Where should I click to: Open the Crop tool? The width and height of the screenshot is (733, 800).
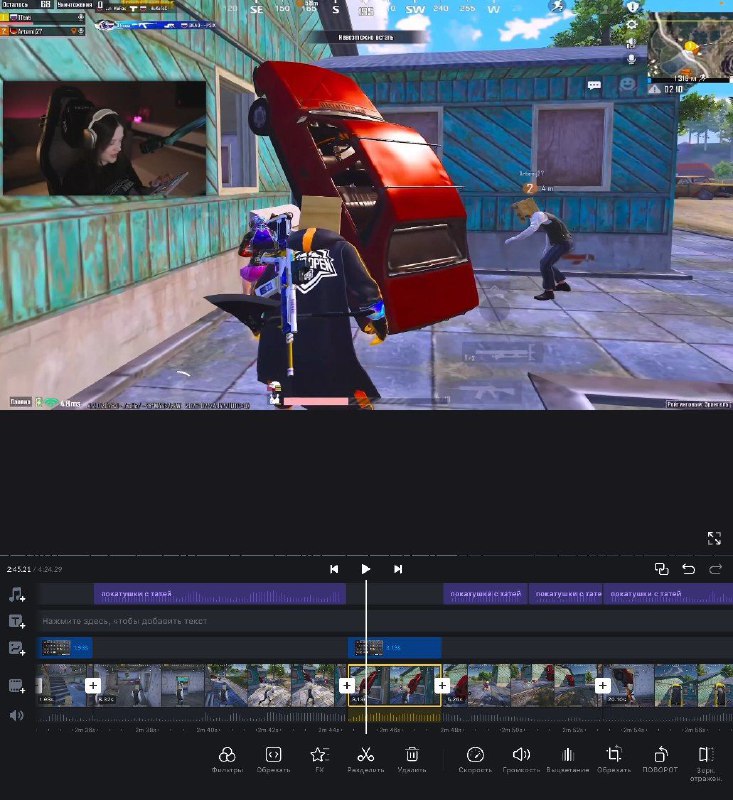pyautogui.click(x=614, y=756)
